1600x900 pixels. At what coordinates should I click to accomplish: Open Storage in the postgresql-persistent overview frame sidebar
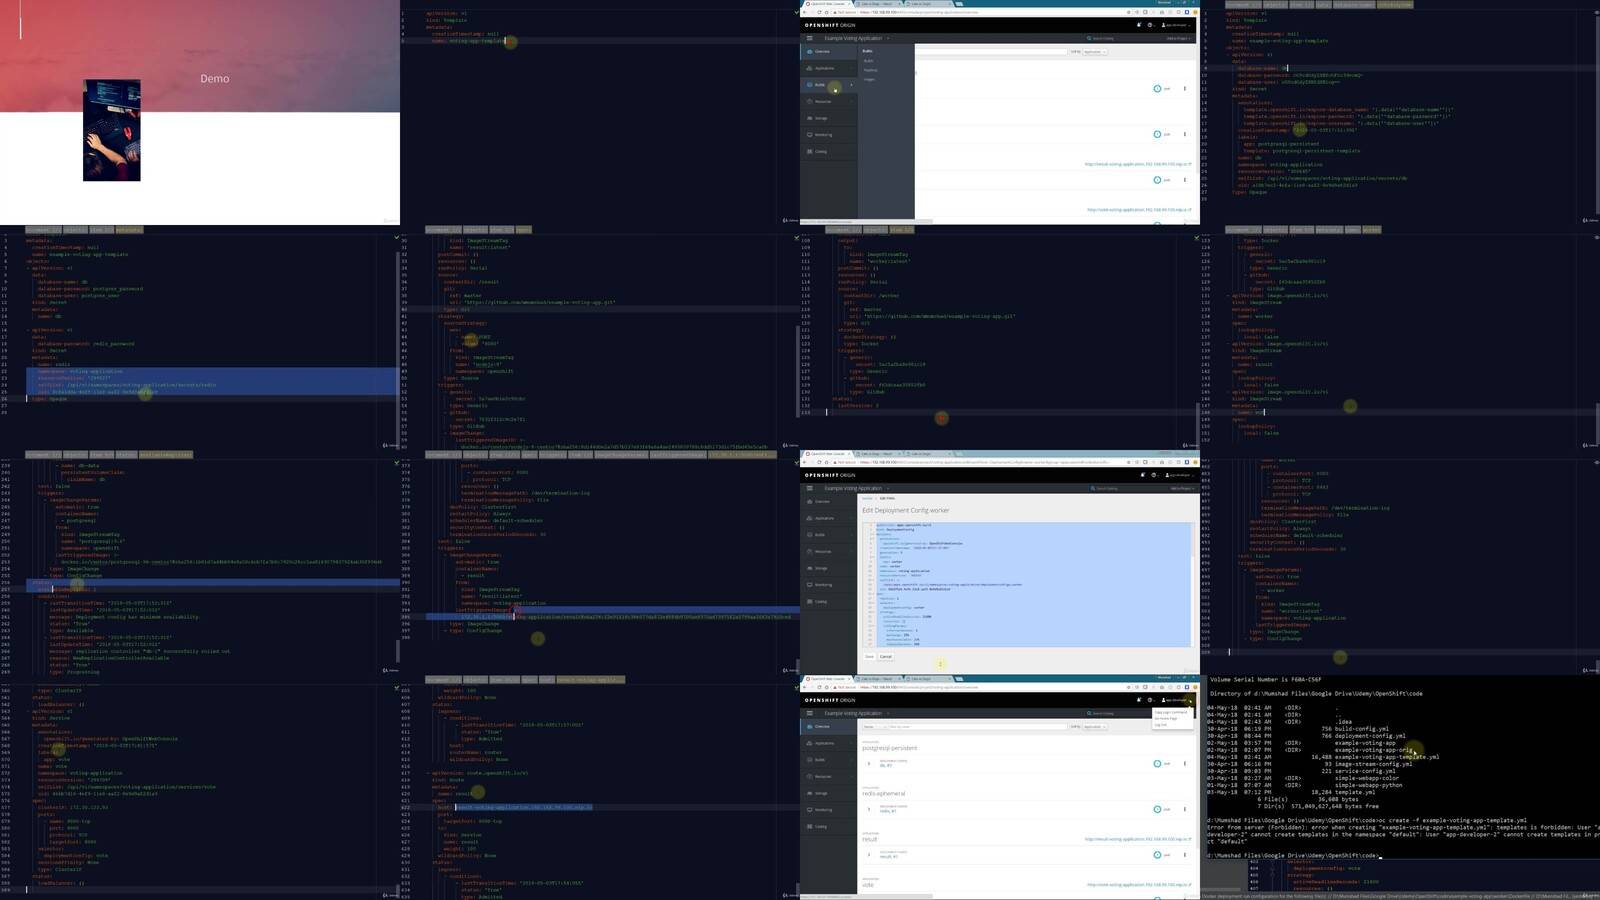tap(828, 793)
